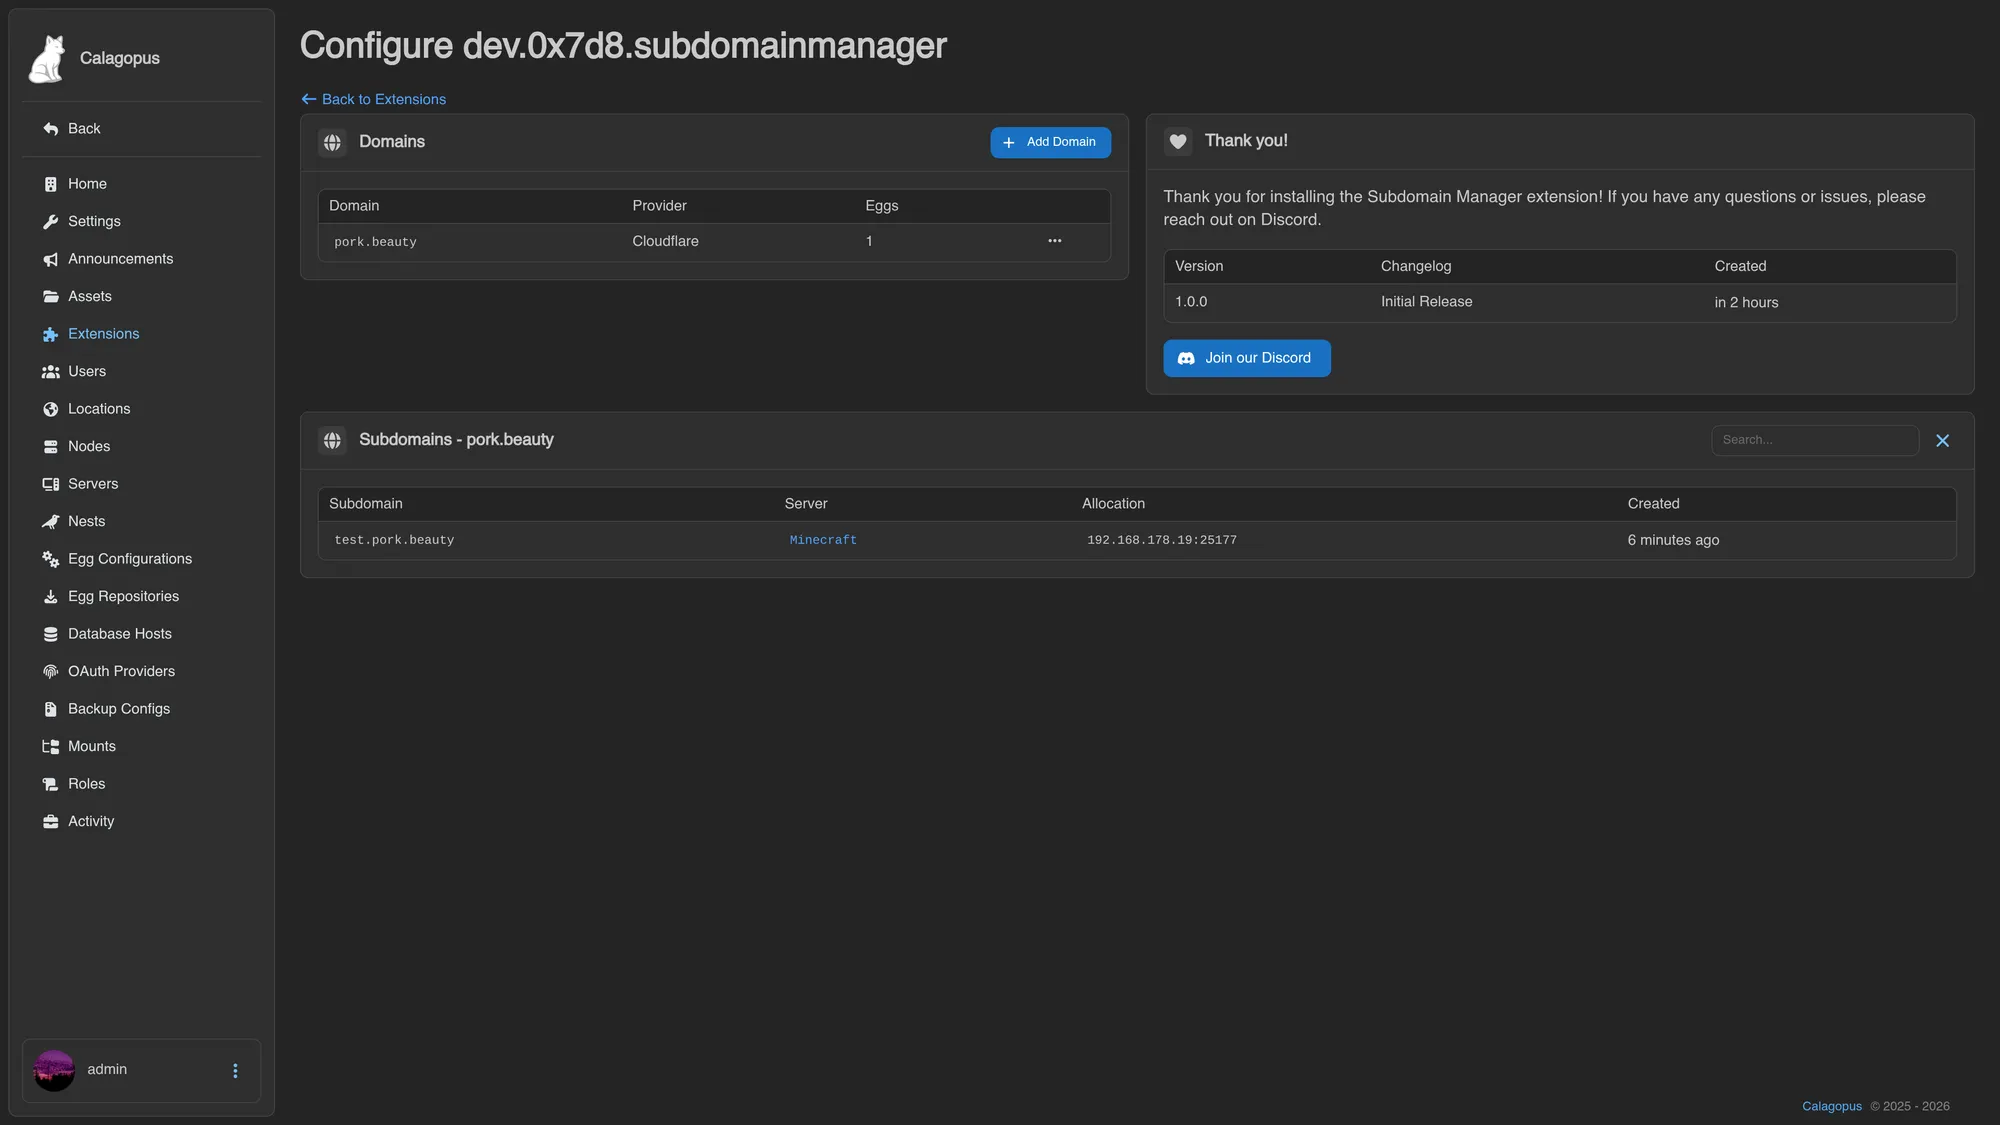The image size is (2000, 1125).
Task: Click the Back arrow icon in sidebar
Action: pyautogui.click(x=51, y=129)
